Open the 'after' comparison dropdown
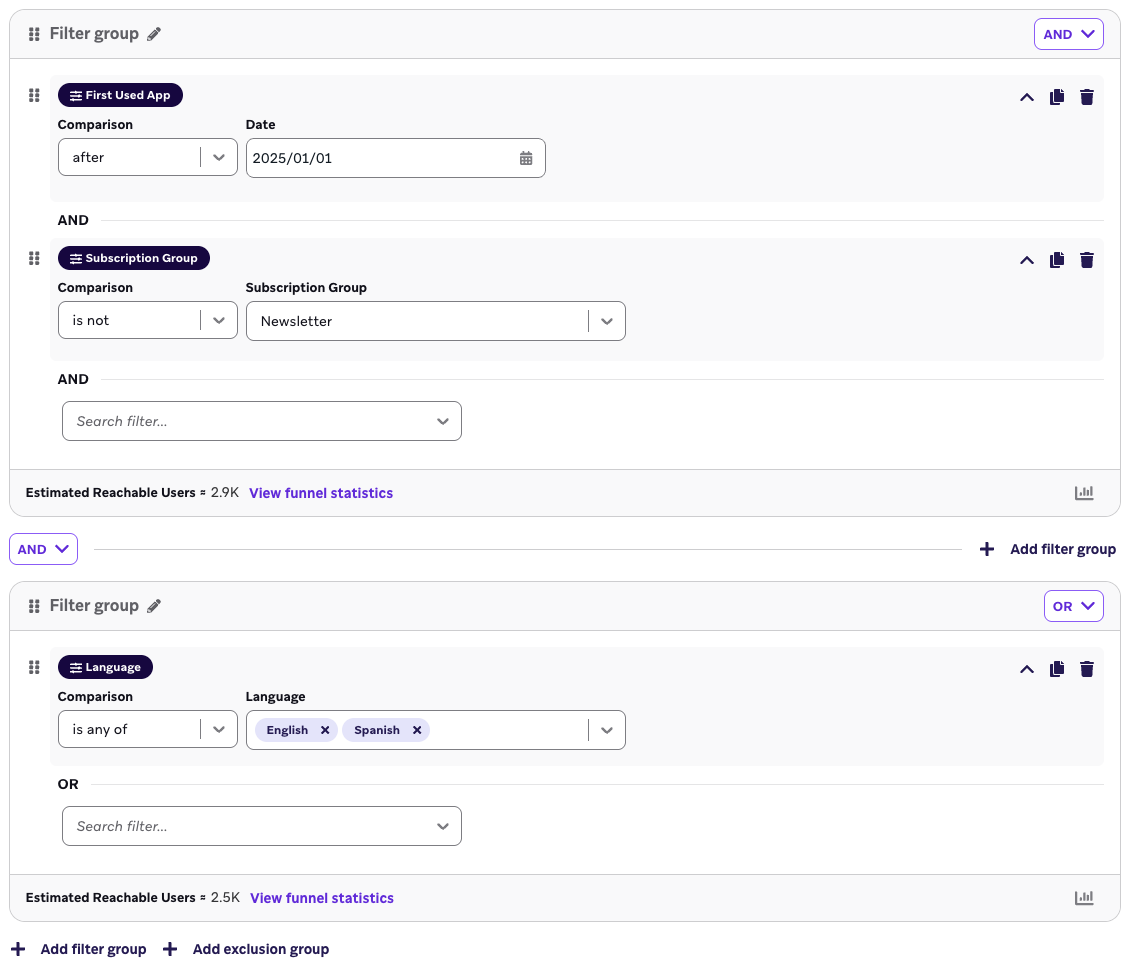The image size is (1134, 974). pos(148,158)
